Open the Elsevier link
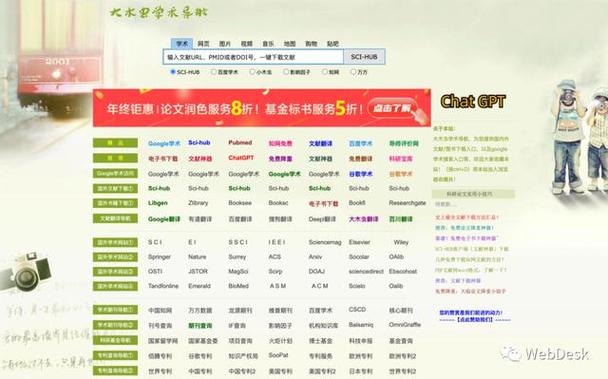 click(359, 242)
